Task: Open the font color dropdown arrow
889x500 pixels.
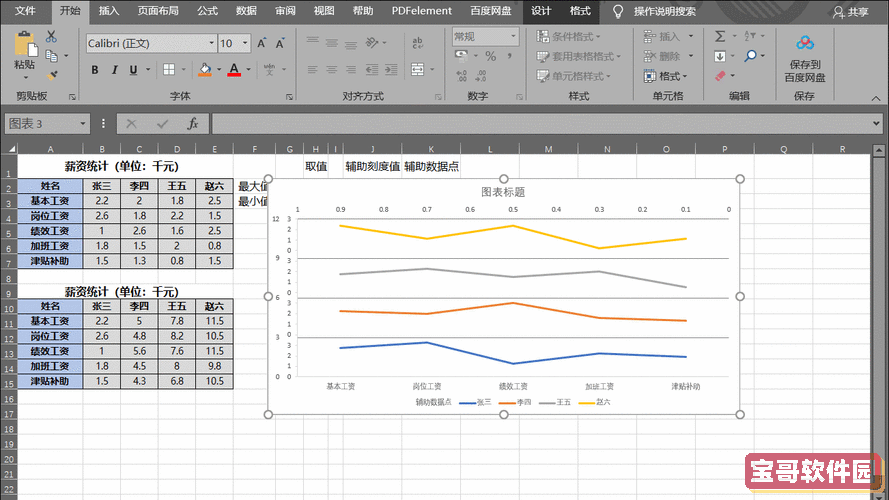Action: click(x=248, y=70)
